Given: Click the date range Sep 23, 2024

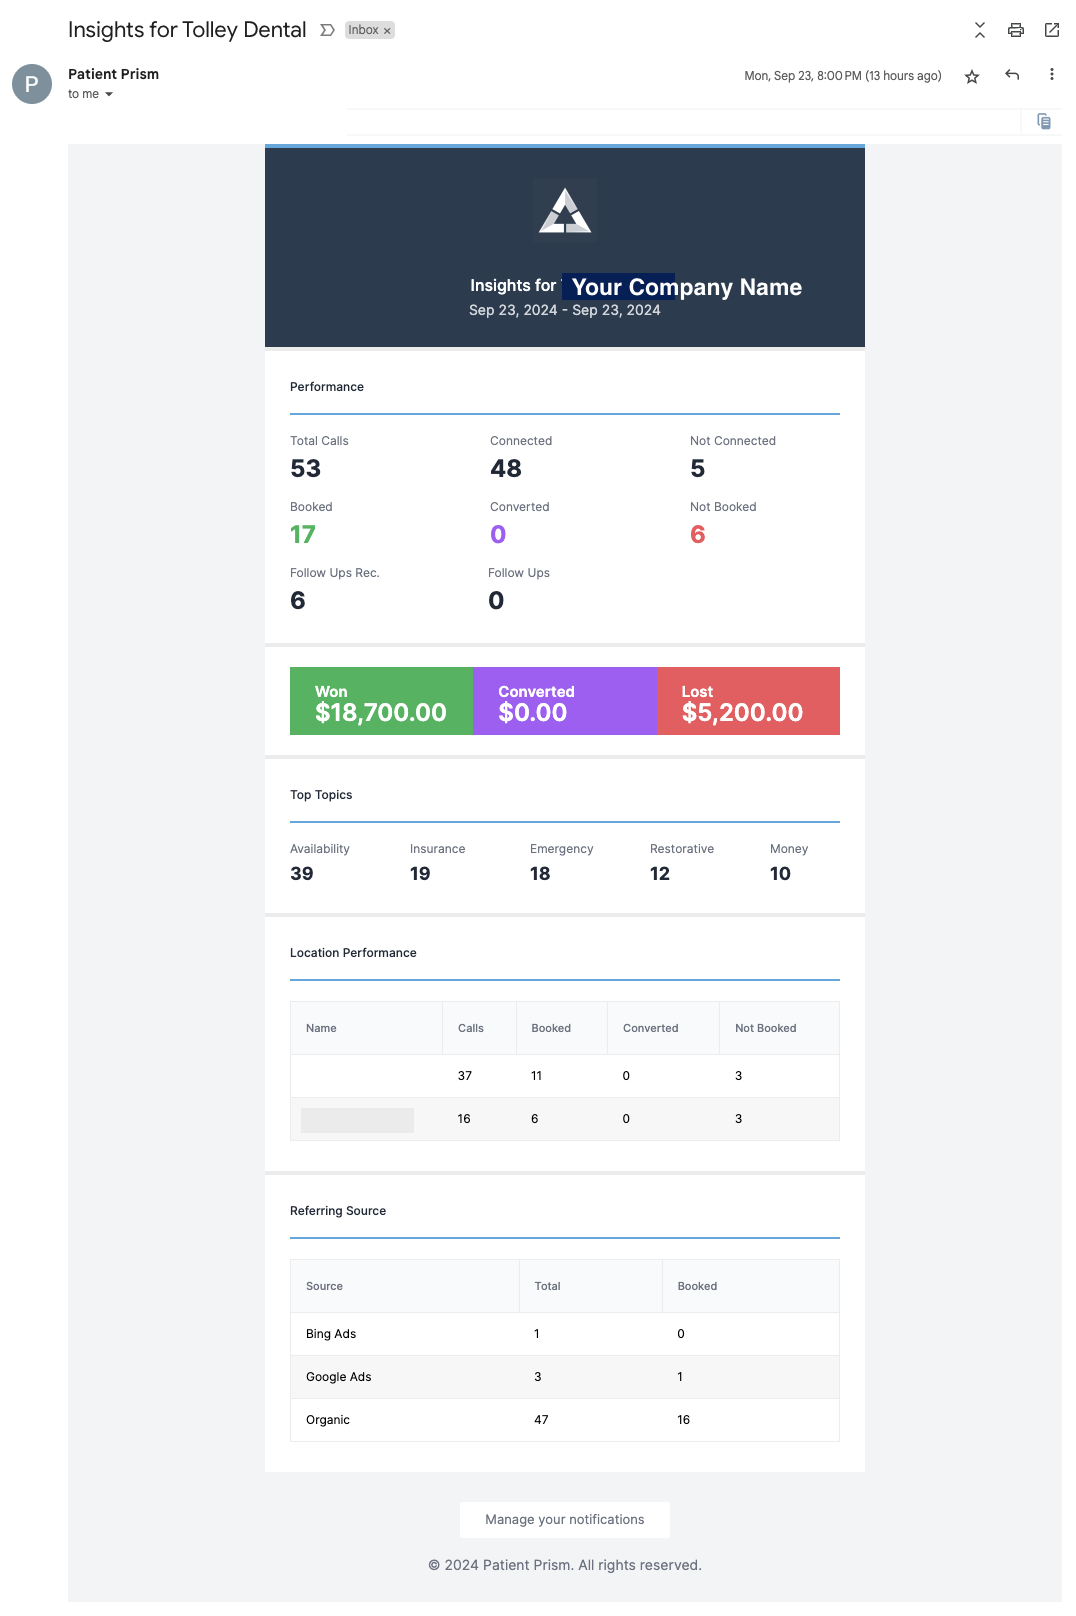Looking at the screenshot, I should click(565, 310).
